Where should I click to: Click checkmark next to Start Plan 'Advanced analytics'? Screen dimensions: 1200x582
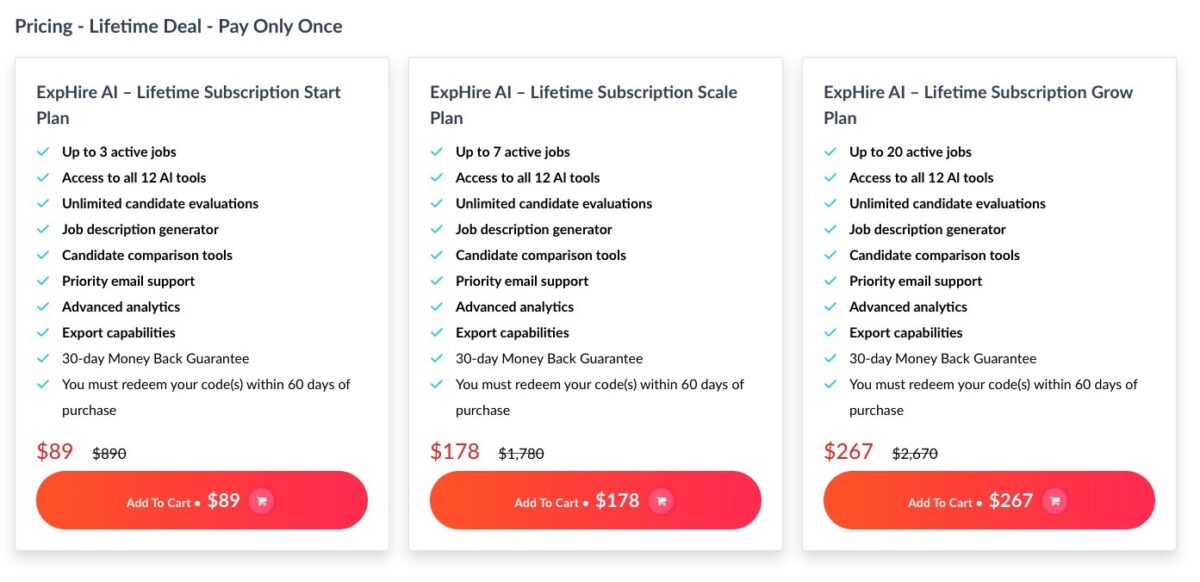coord(43,307)
